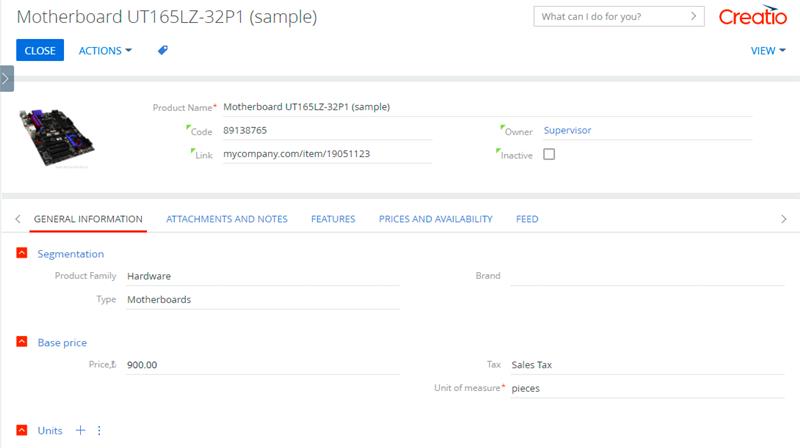The image size is (800, 448).
Task: Click the Units section title
Action: coord(50,431)
